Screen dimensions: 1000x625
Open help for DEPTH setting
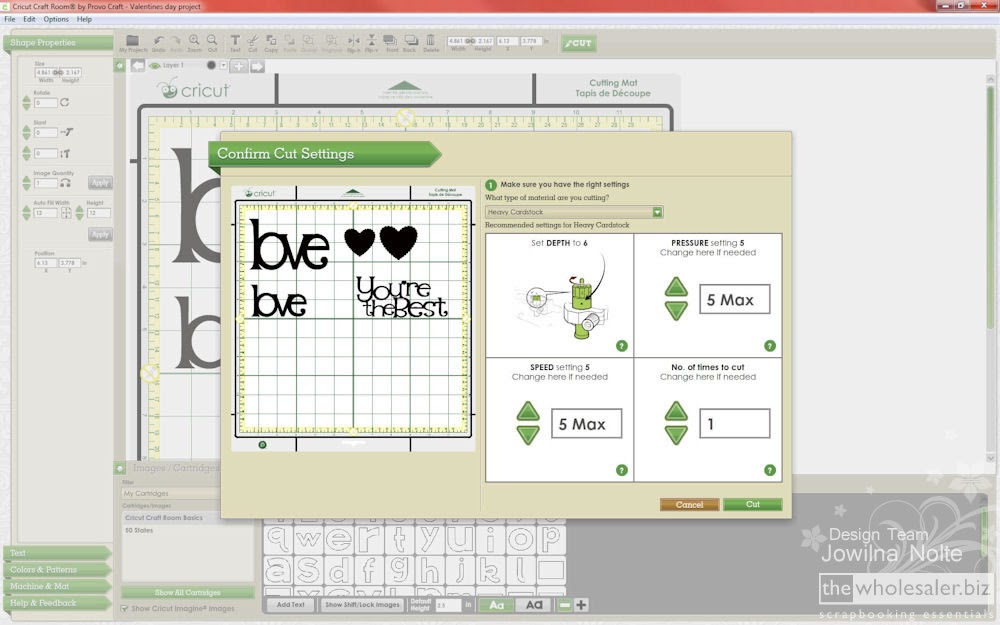(x=622, y=346)
